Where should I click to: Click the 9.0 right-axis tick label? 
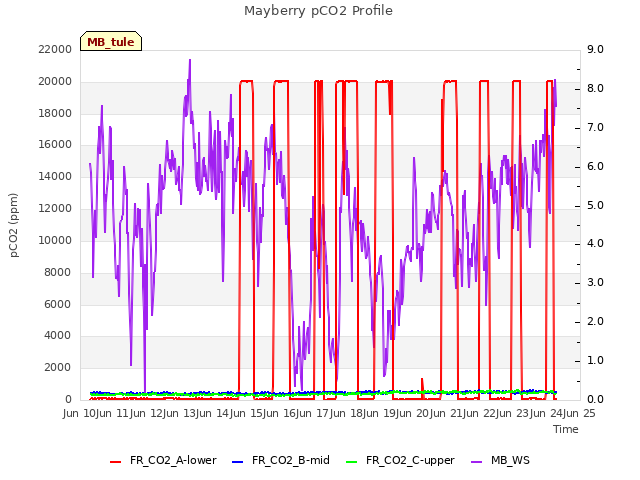[595, 49]
